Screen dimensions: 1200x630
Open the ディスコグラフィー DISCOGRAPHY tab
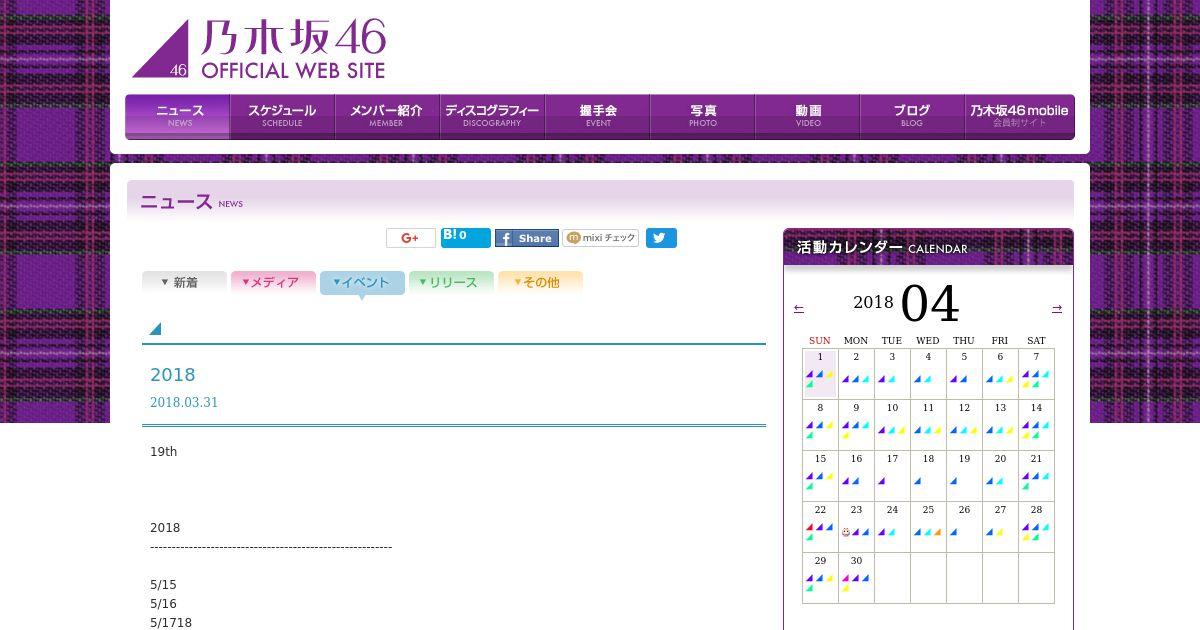point(492,116)
